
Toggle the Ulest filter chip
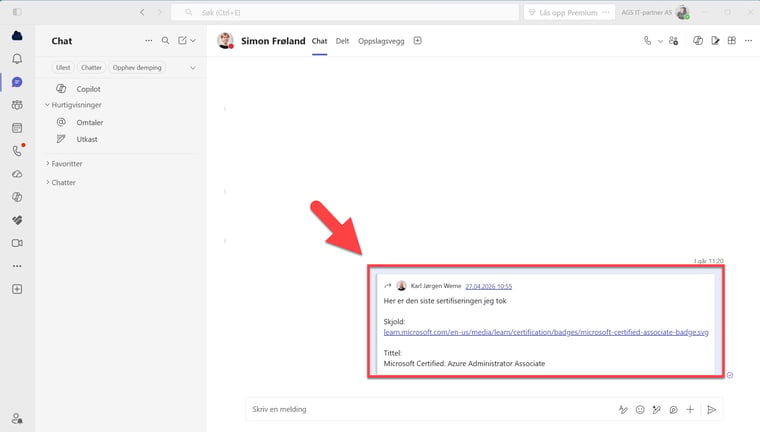[63, 67]
